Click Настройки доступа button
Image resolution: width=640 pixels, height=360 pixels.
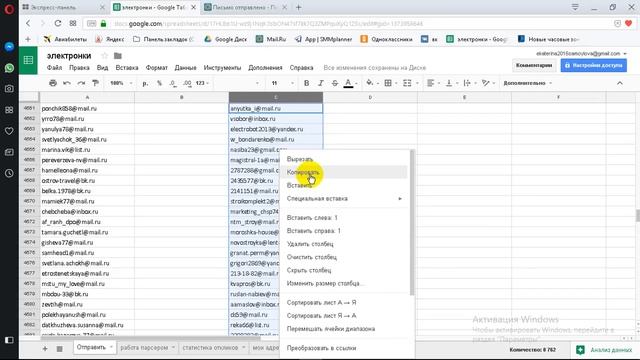[x=593, y=65]
